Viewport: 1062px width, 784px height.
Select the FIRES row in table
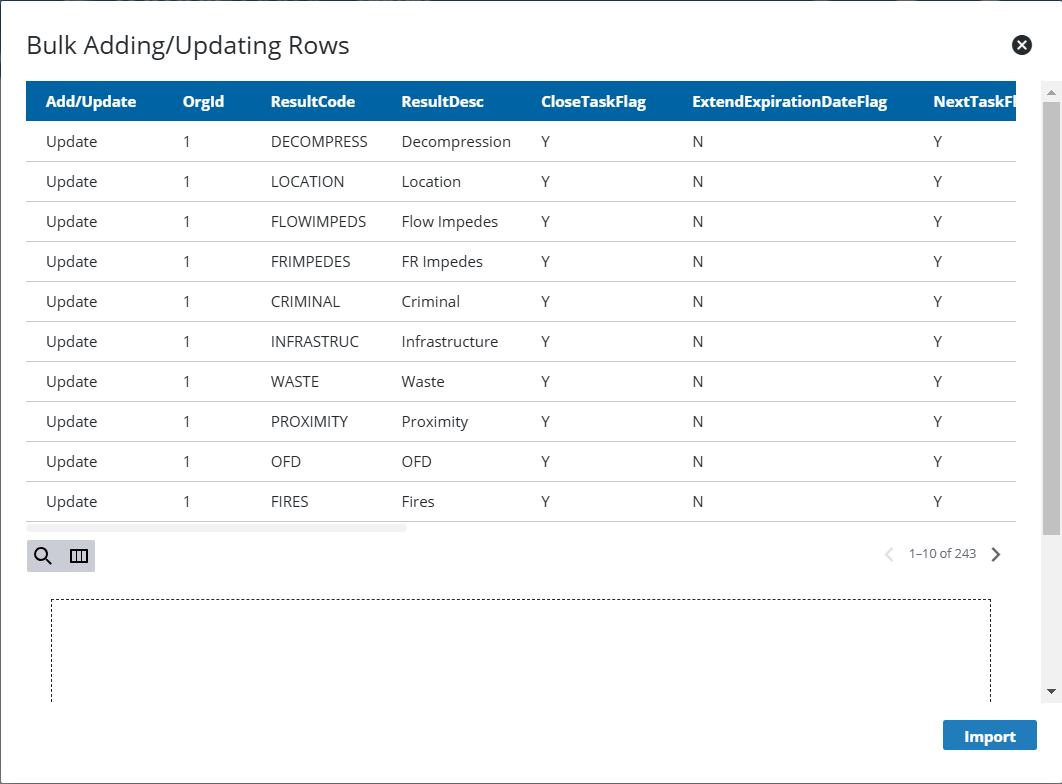pos(289,502)
